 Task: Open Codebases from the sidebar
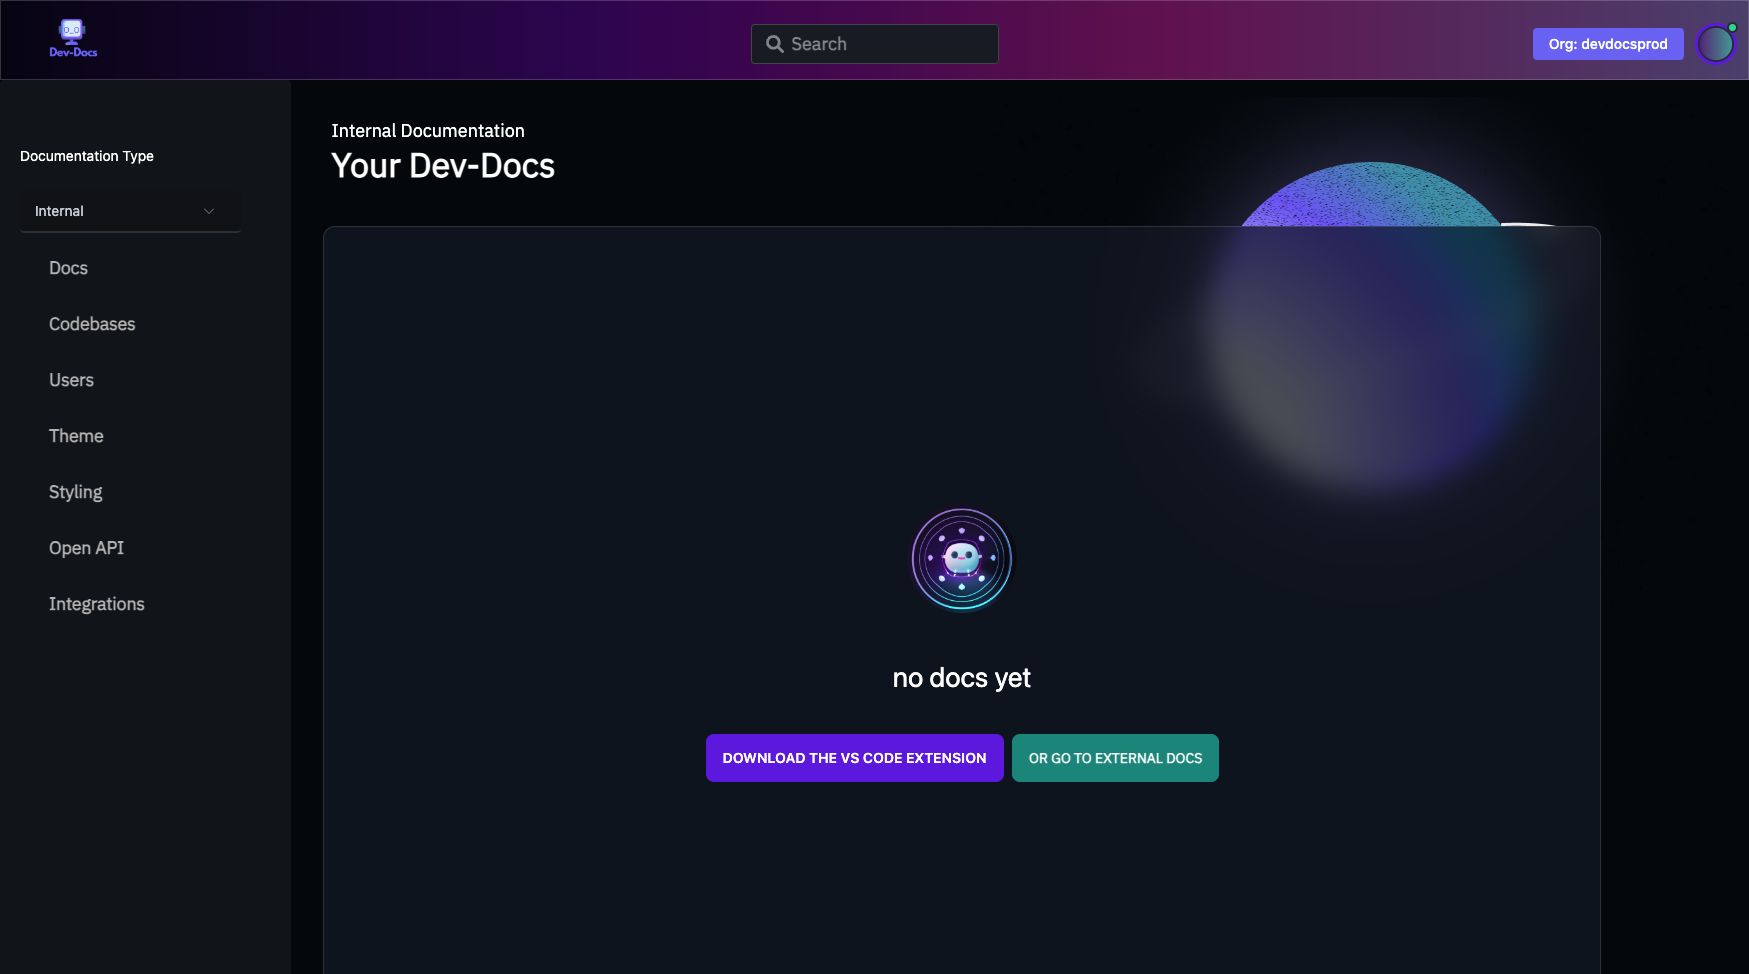(91, 324)
